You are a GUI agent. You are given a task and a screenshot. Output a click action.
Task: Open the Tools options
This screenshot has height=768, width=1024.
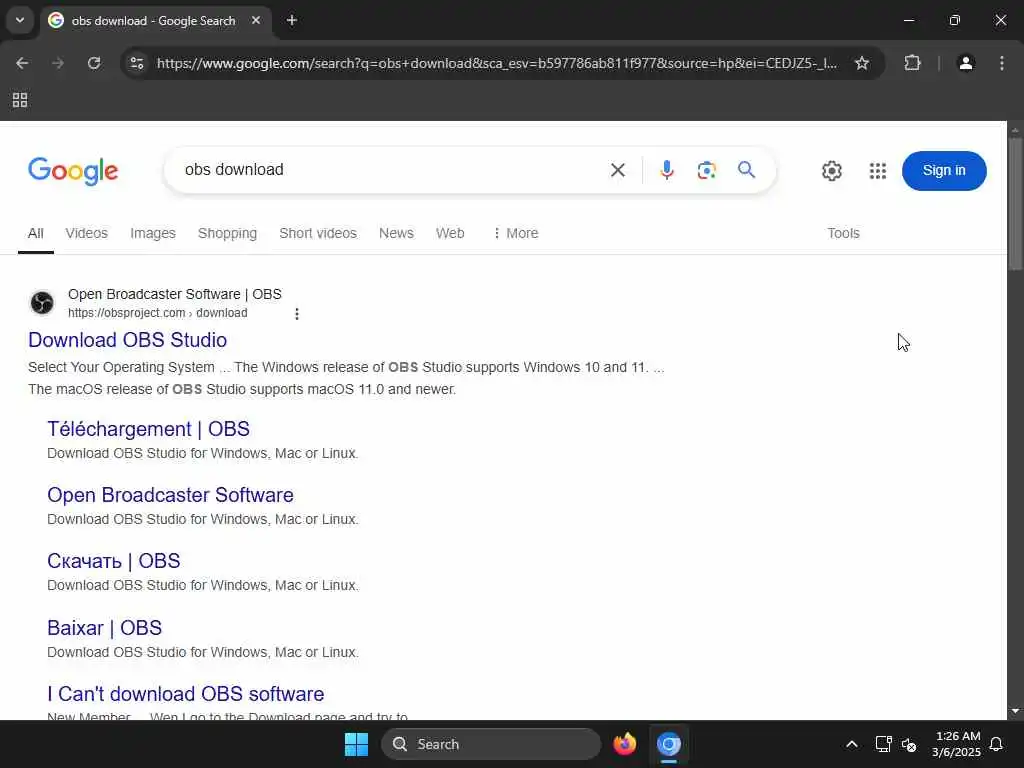pos(843,233)
